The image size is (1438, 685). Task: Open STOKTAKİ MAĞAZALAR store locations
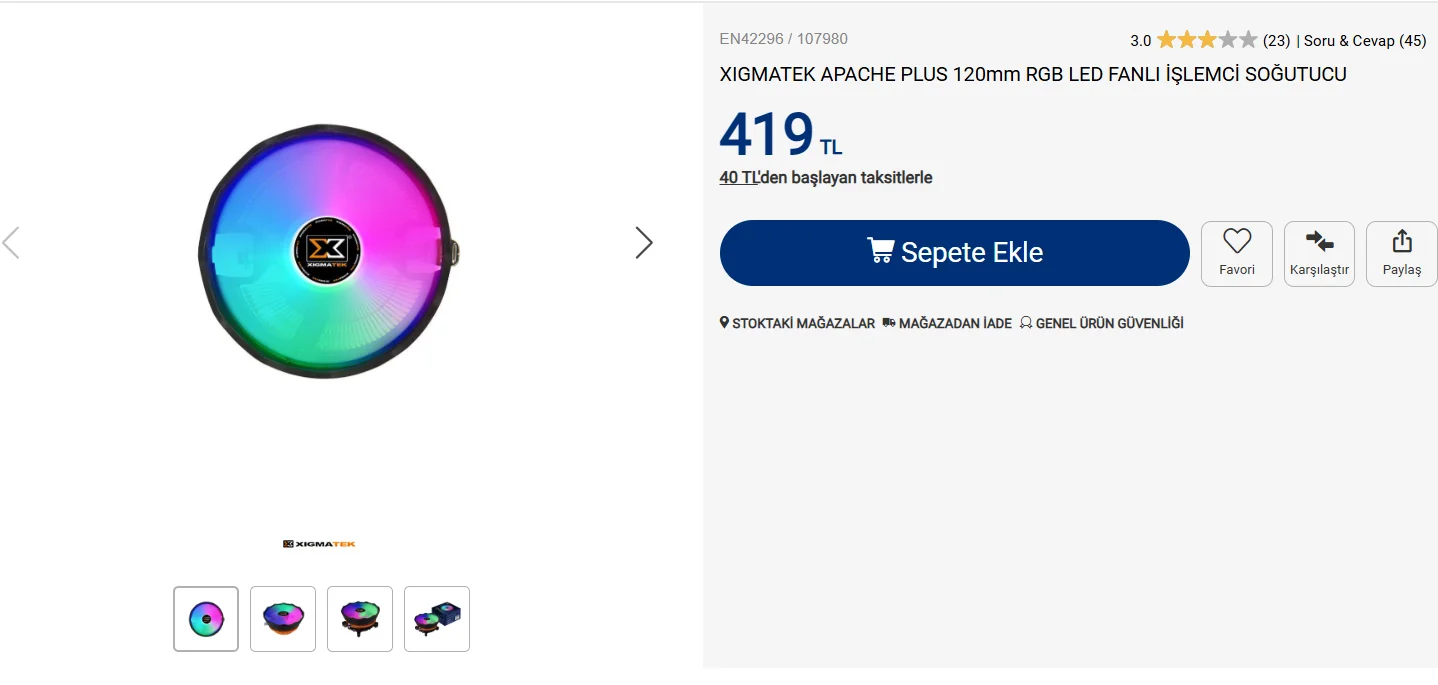(x=797, y=324)
